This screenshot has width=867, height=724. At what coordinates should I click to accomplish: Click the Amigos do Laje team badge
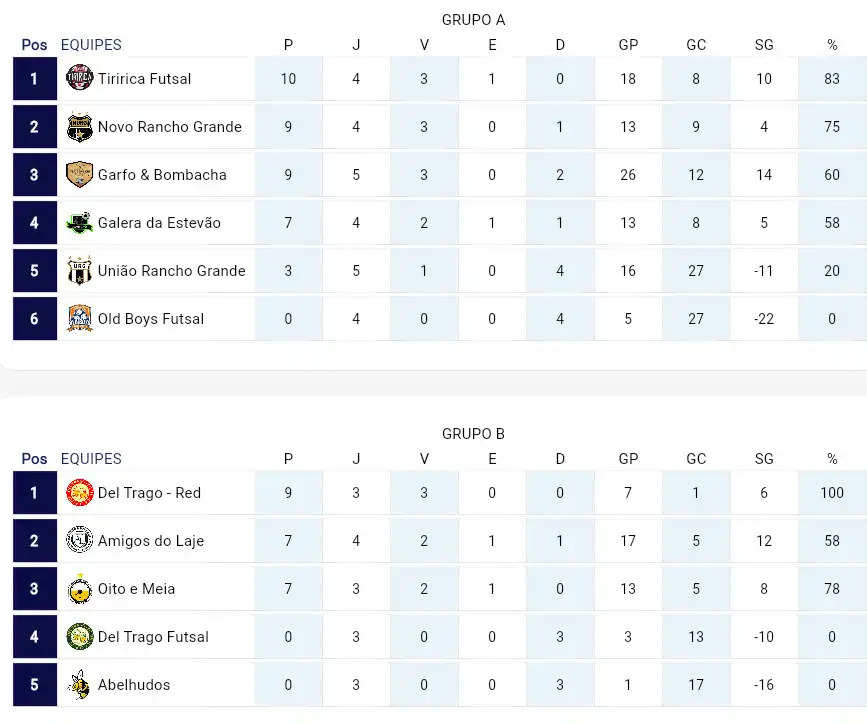click(x=79, y=540)
